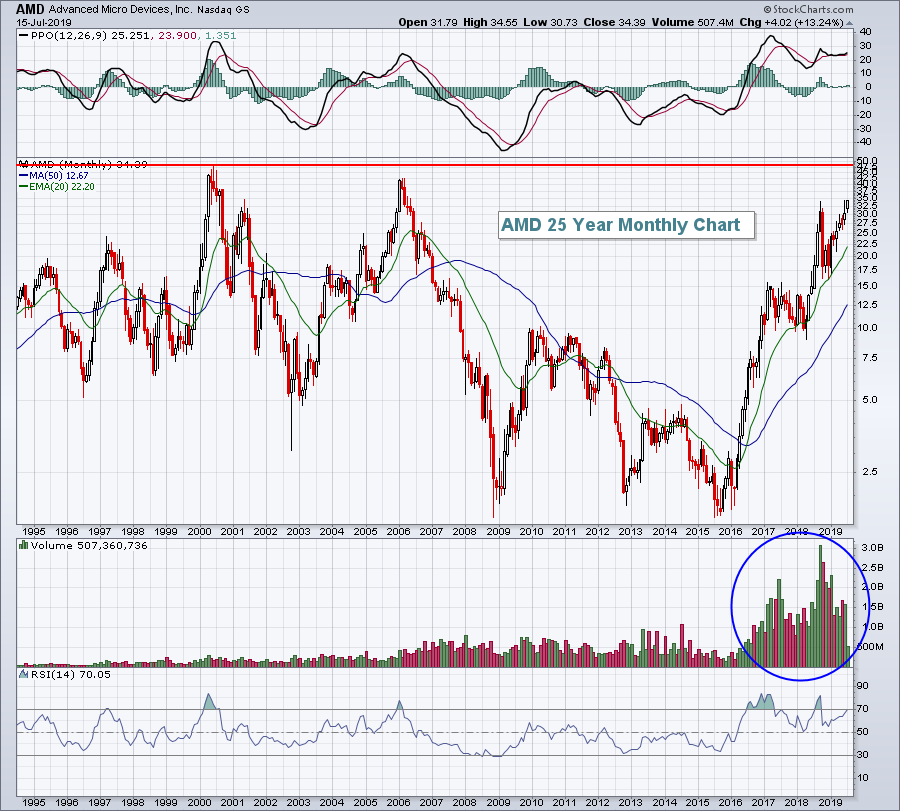This screenshot has height=811, width=900.
Task: Click the 'High 34.55' header value
Action: 490,22
